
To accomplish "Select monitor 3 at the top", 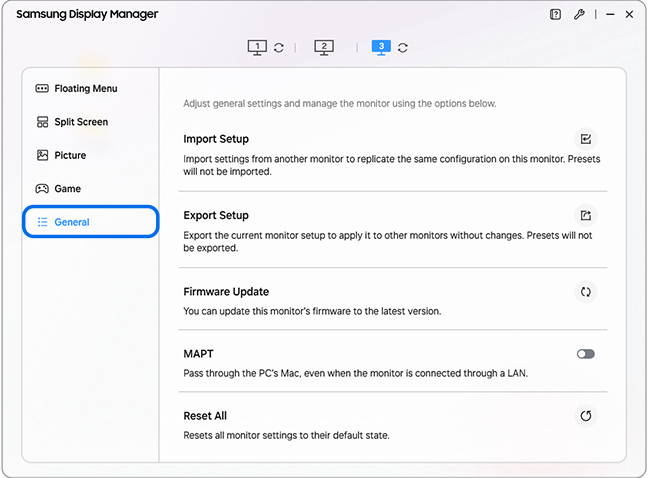I will pyautogui.click(x=381, y=47).
